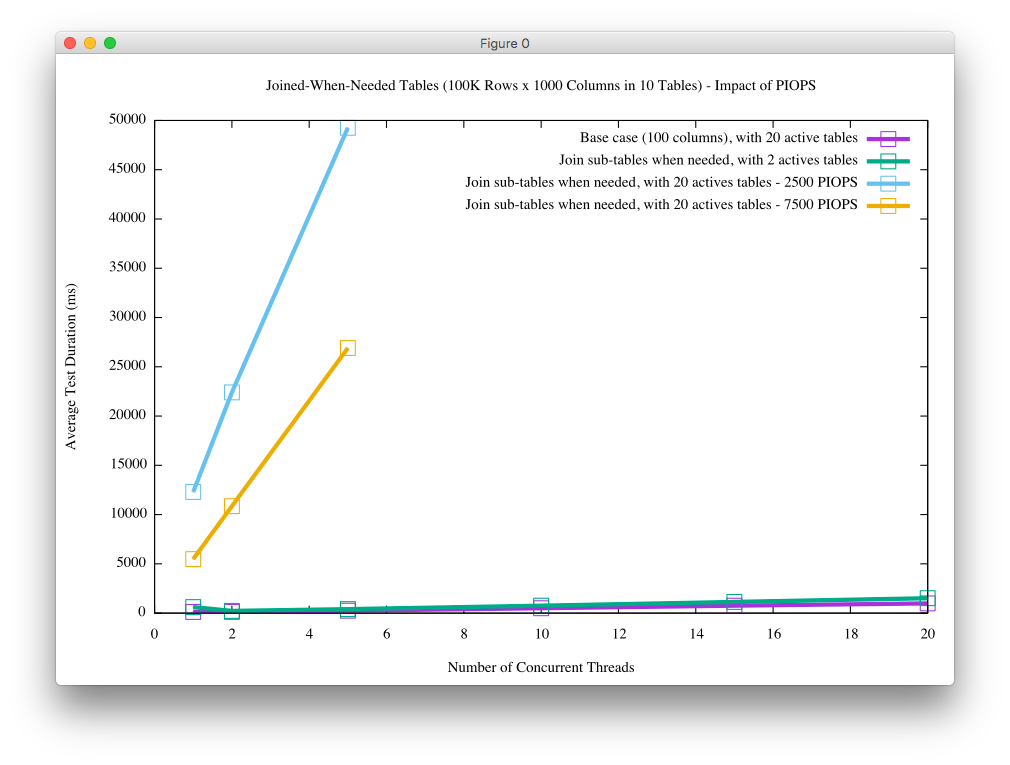Click the 5000 y-axis tick label

pyautogui.click(x=131, y=563)
